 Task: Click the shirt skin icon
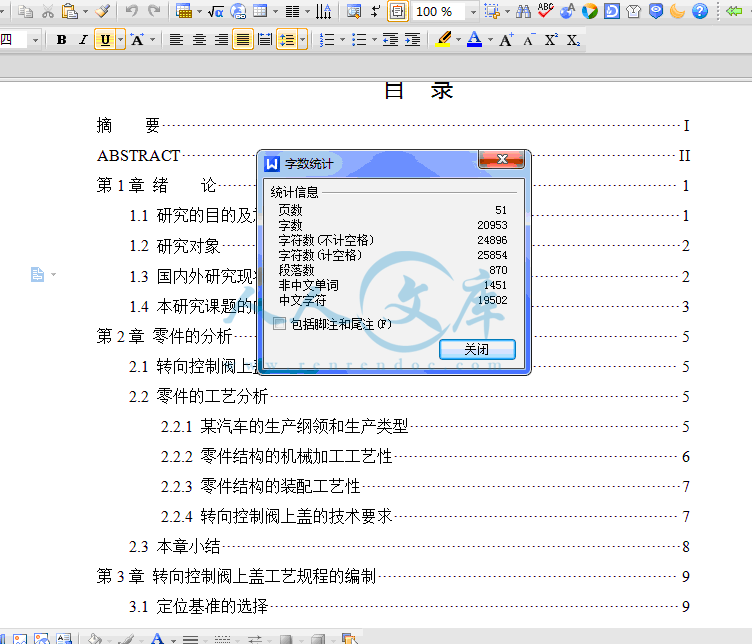[x=634, y=11]
